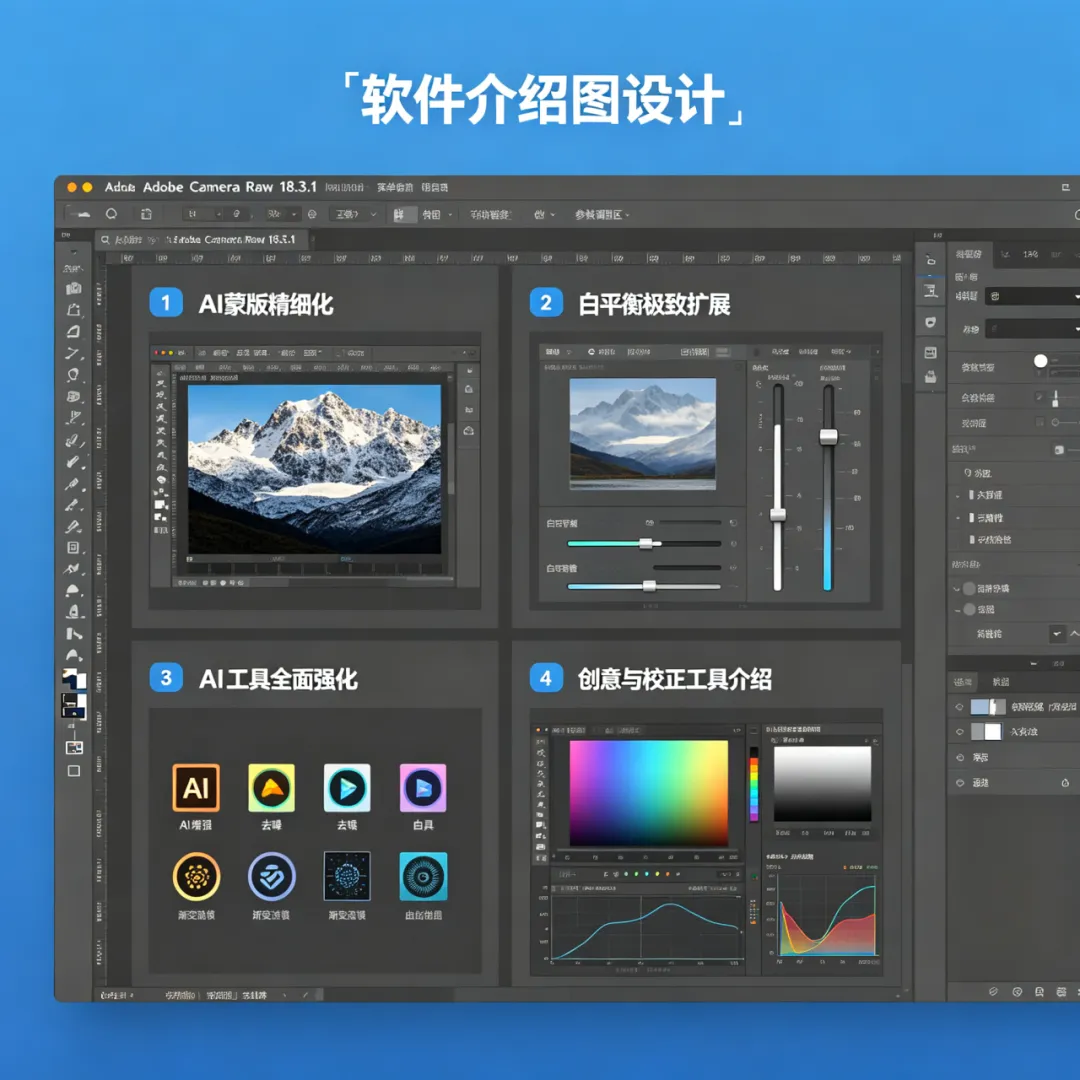Toggle visibility of the blue-thumbnail layer

point(959,707)
